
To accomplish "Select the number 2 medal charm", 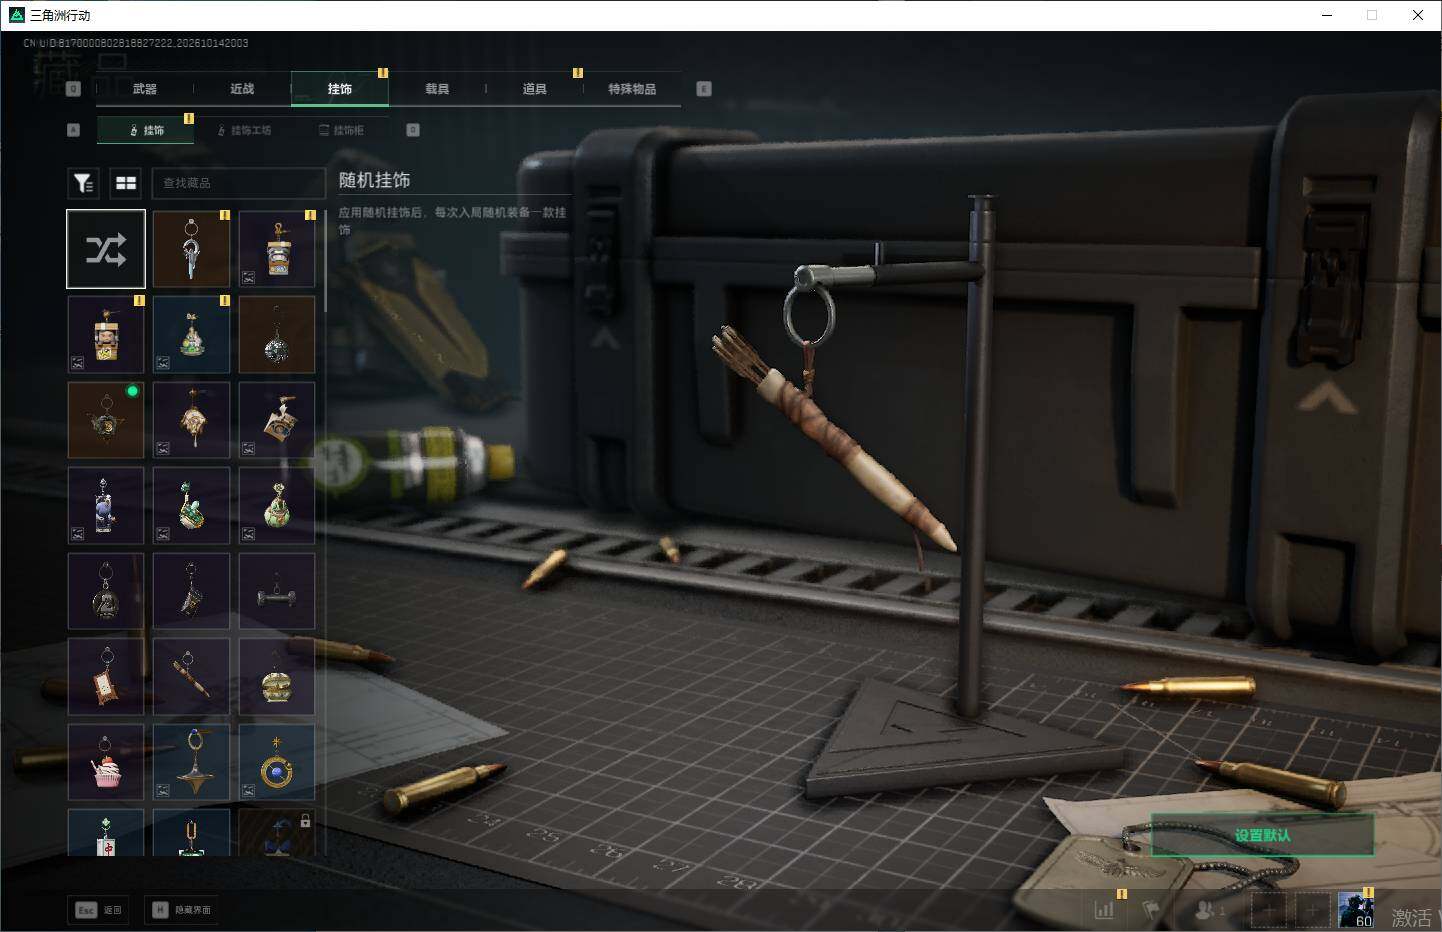I will (x=106, y=592).
